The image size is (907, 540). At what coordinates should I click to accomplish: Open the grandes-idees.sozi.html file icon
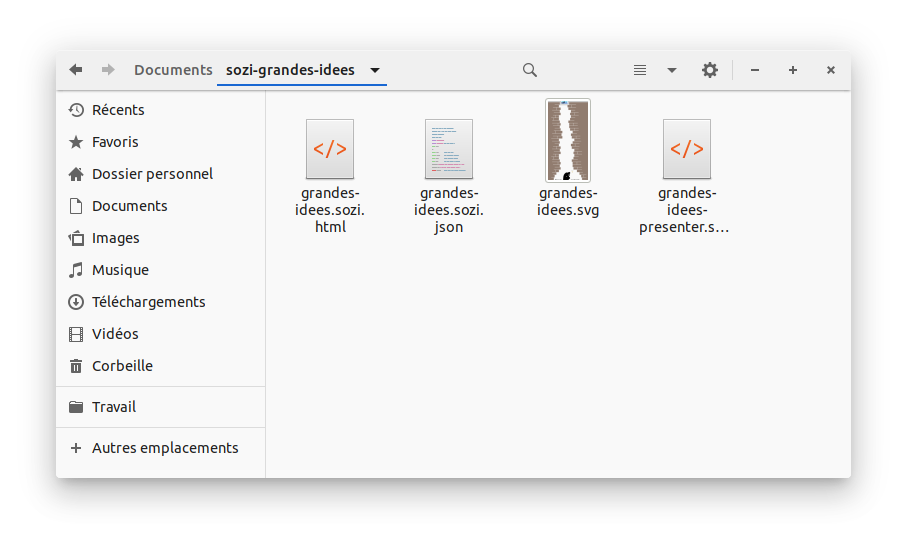tap(330, 149)
